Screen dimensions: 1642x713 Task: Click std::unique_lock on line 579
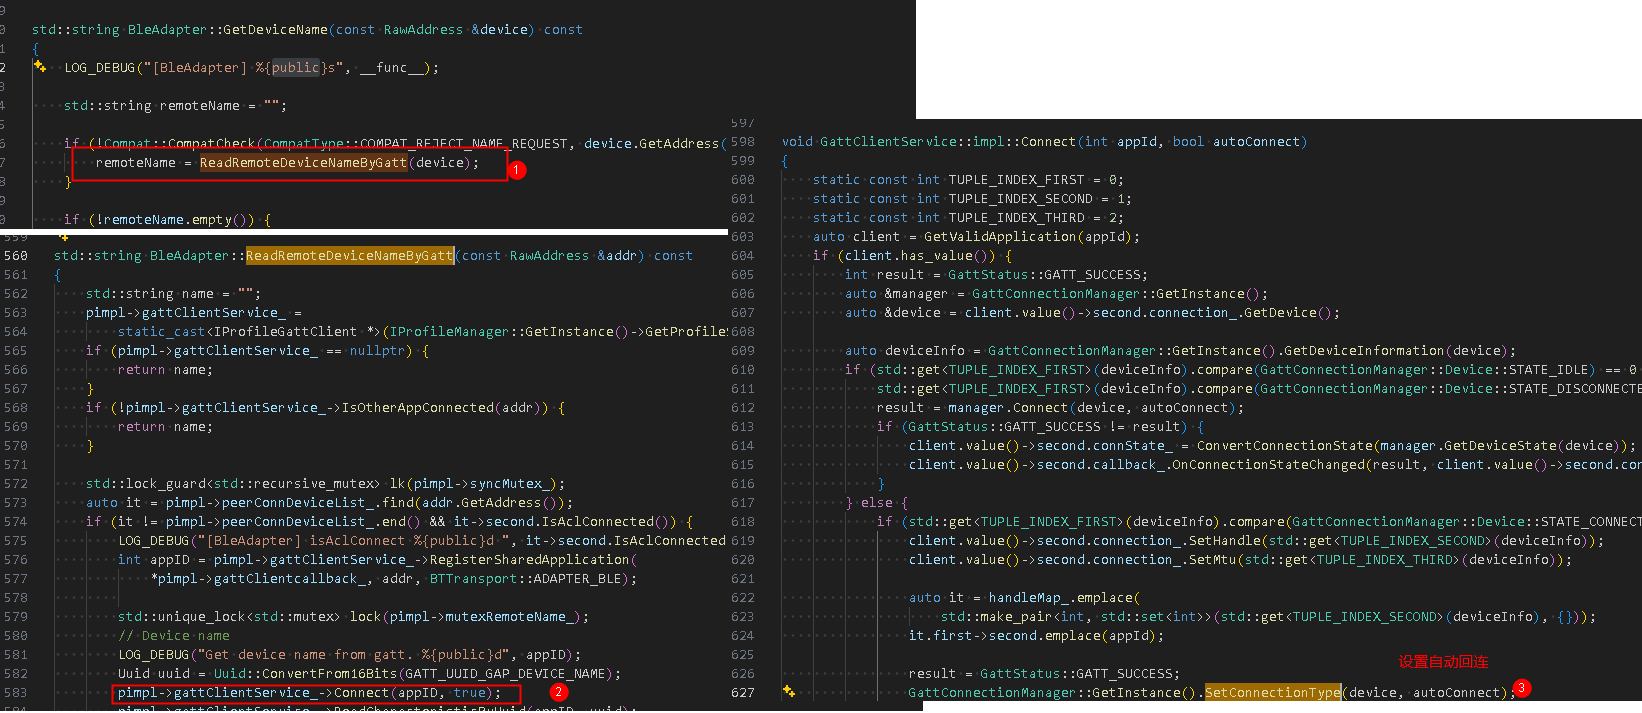181,616
